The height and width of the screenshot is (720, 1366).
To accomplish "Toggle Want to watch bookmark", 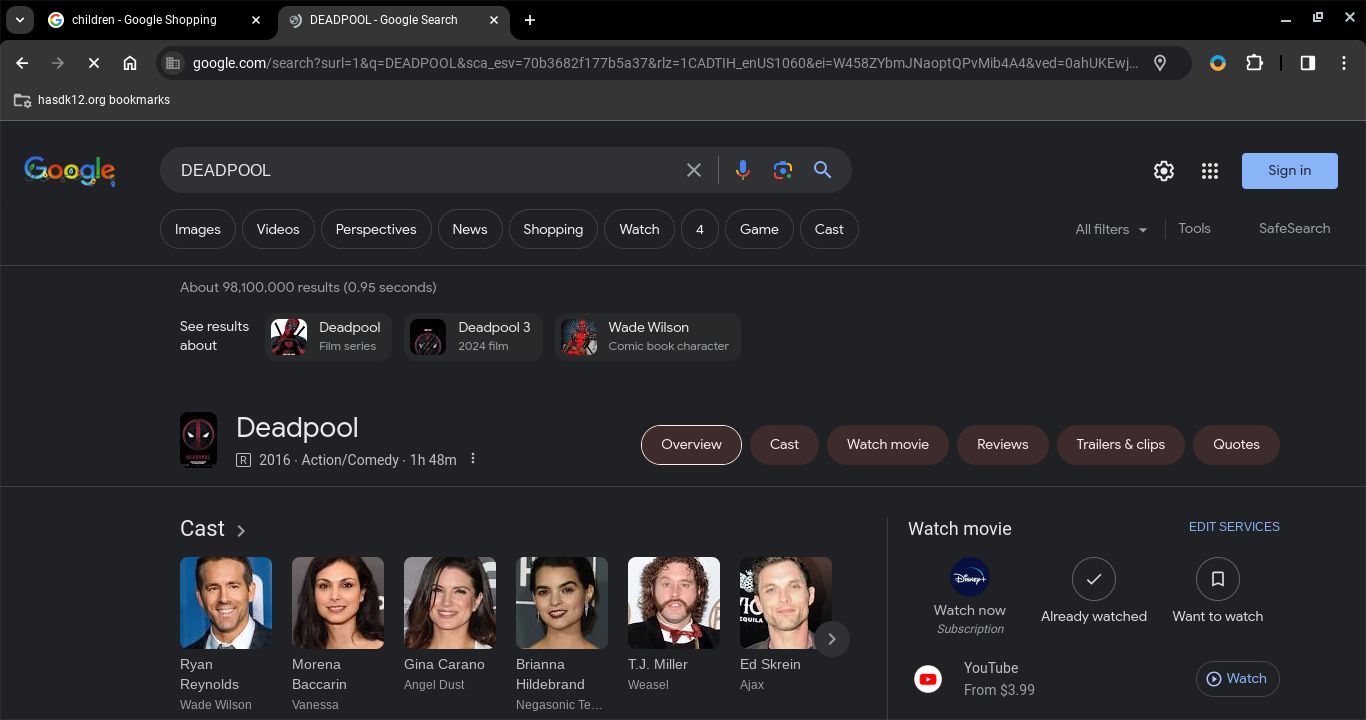I will click(1217, 580).
